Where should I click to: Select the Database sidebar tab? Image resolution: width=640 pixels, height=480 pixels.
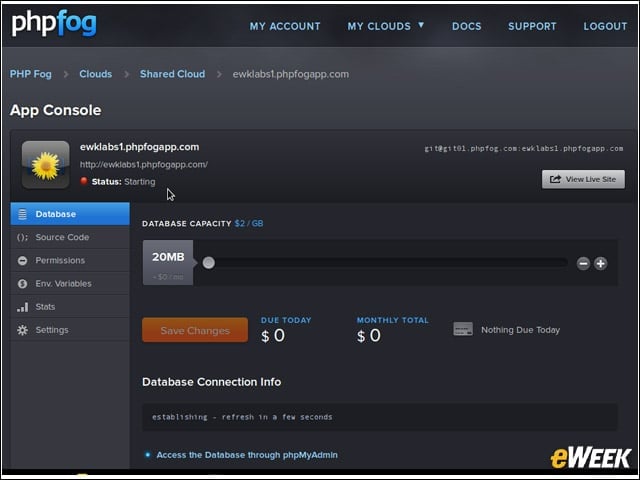point(70,214)
